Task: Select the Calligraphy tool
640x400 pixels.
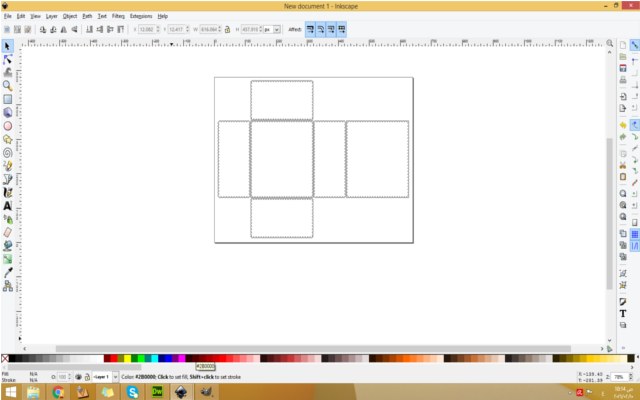Action: pos(7,192)
